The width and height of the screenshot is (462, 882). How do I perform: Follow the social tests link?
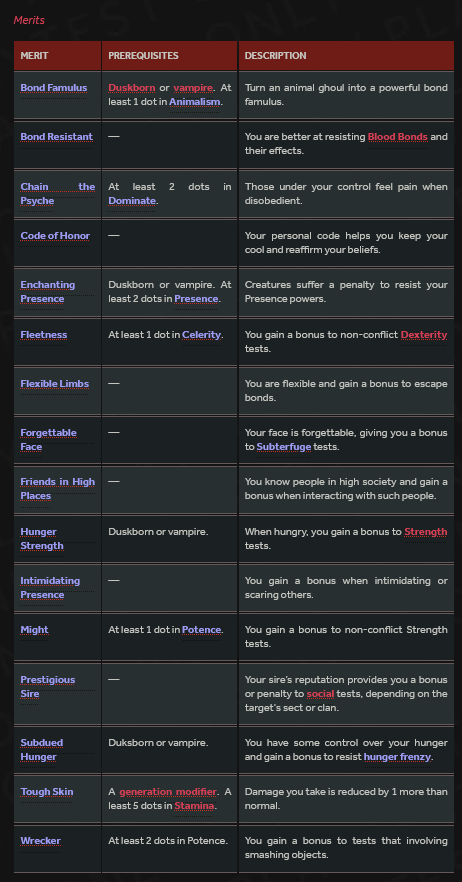(320, 694)
